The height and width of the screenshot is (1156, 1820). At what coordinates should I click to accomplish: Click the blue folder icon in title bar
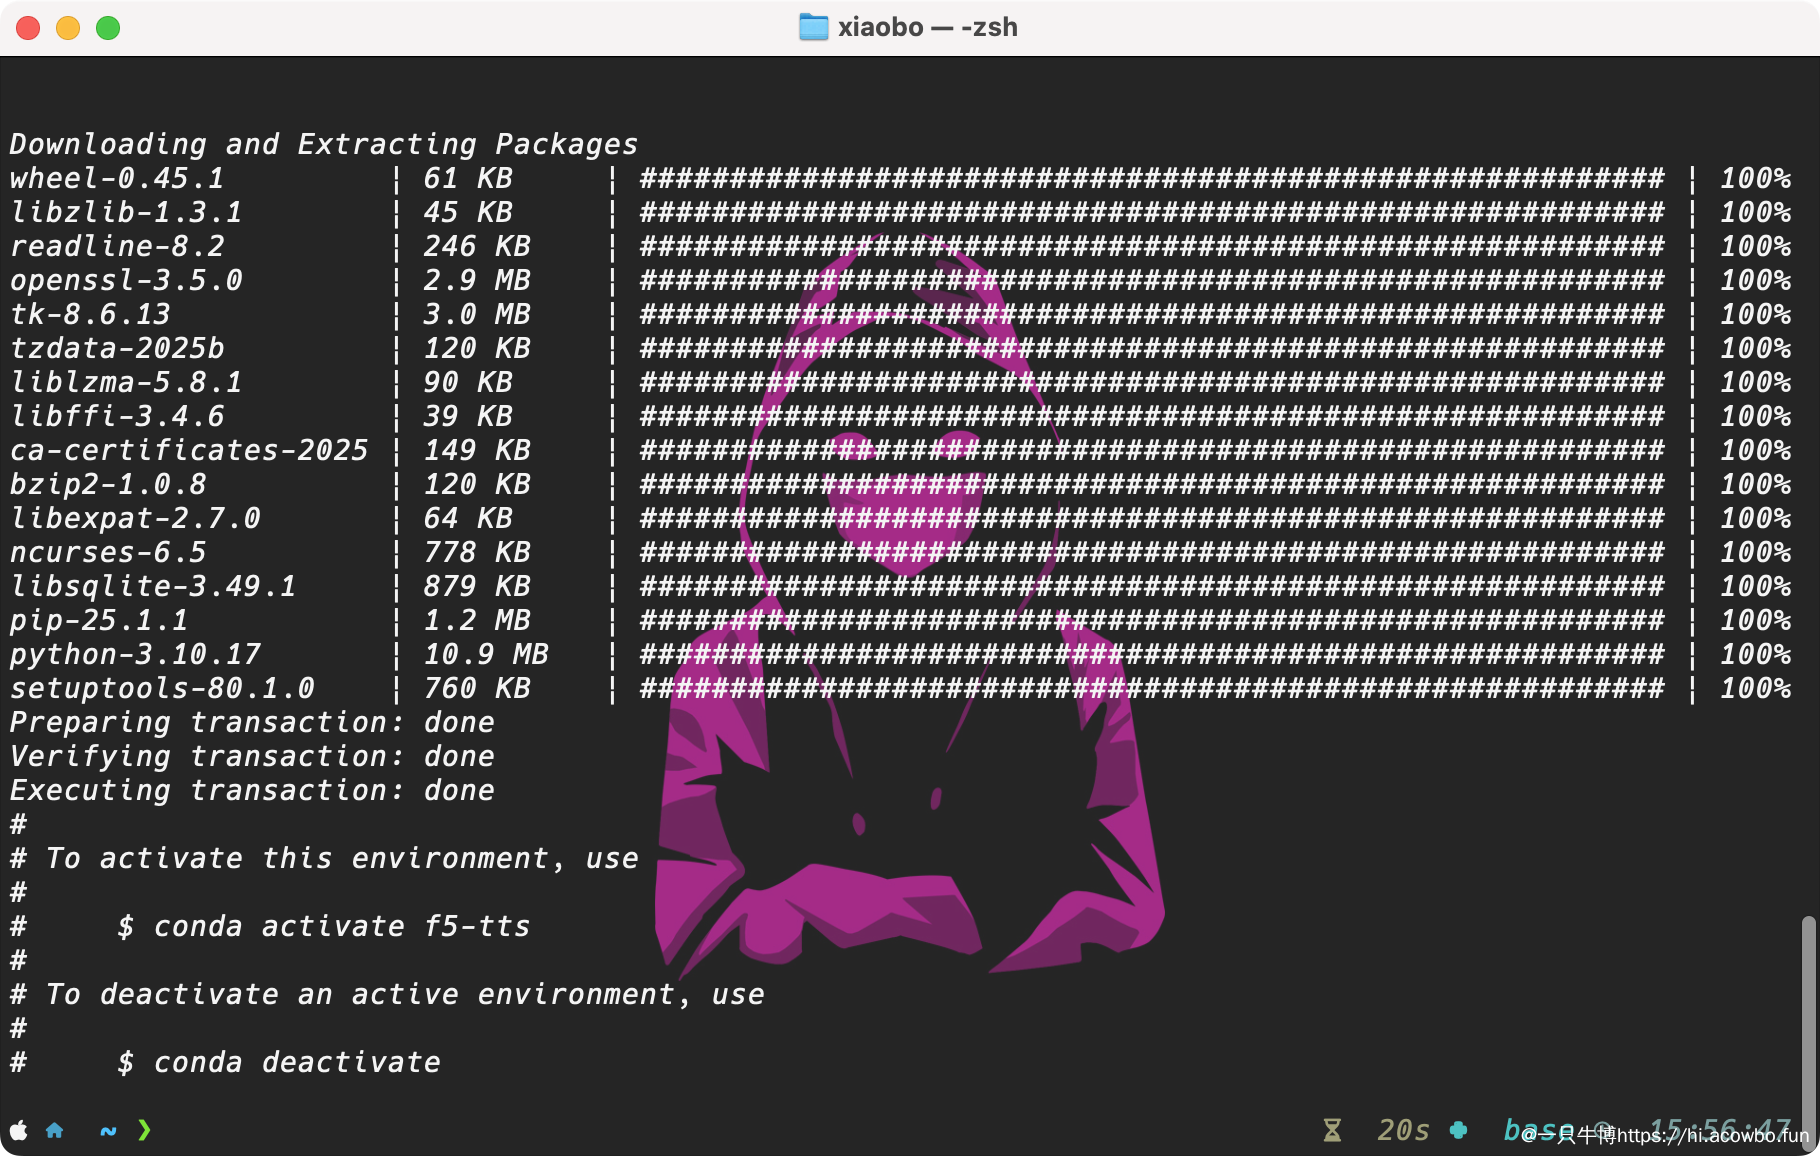coord(814,27)
